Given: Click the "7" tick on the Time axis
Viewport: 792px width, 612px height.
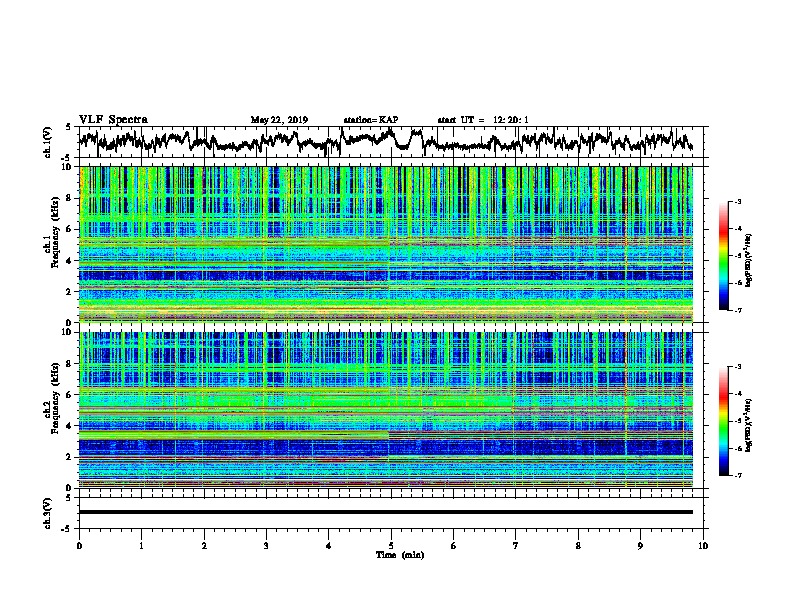Looking at the screenshot, I should click(516, 545).
